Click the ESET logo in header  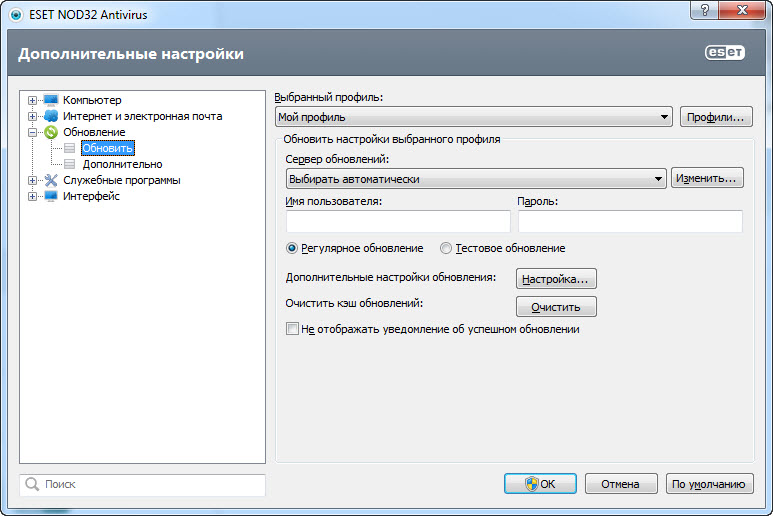(x=725, y=53)
